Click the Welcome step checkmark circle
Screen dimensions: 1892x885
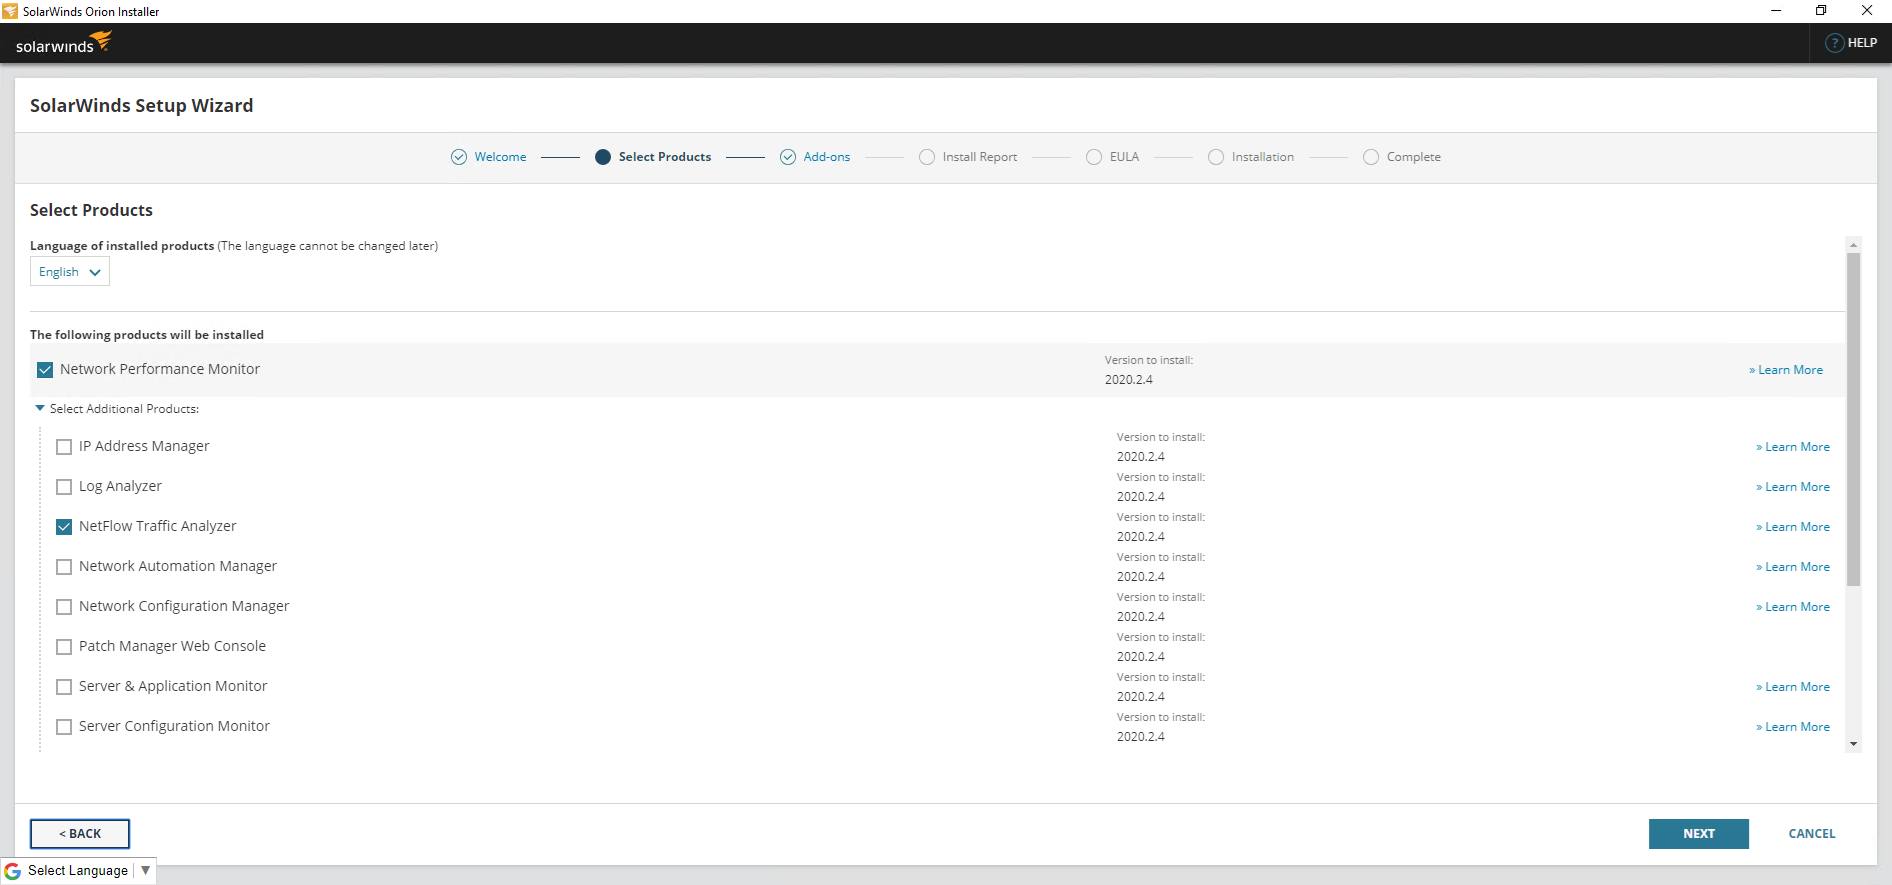[x=459, y=157]
